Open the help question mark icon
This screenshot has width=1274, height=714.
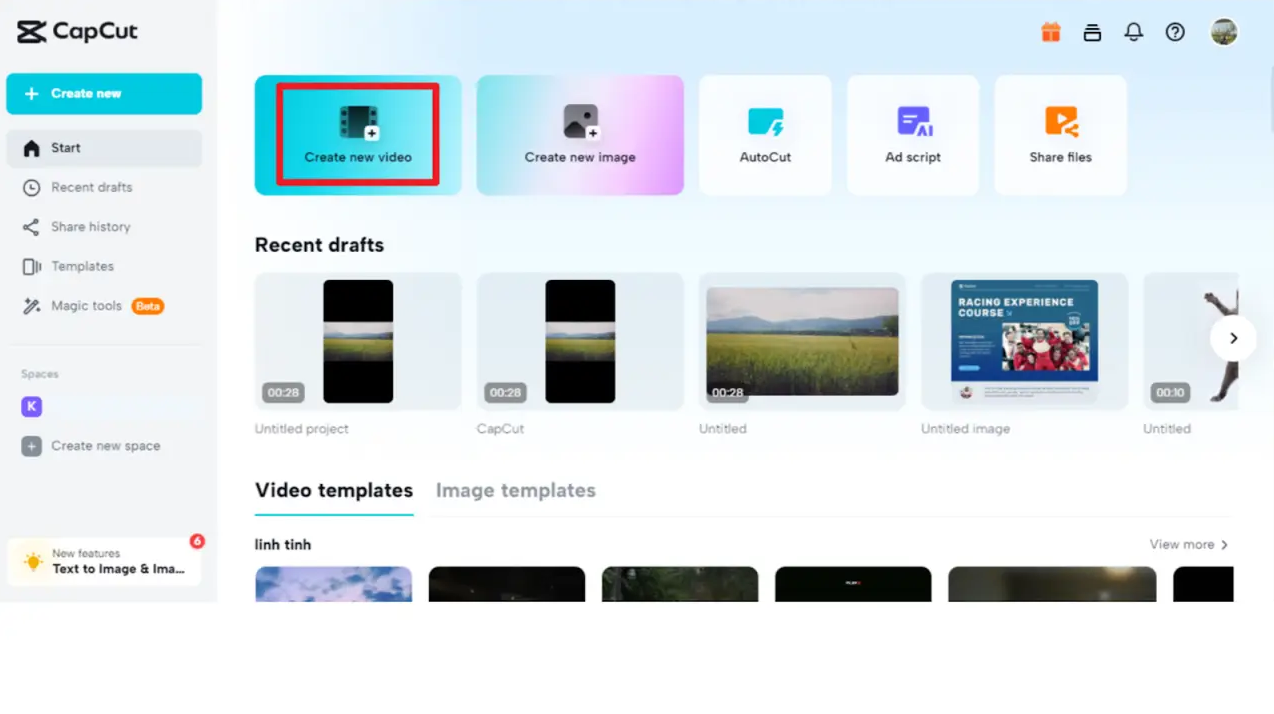tap(1175, 32)
